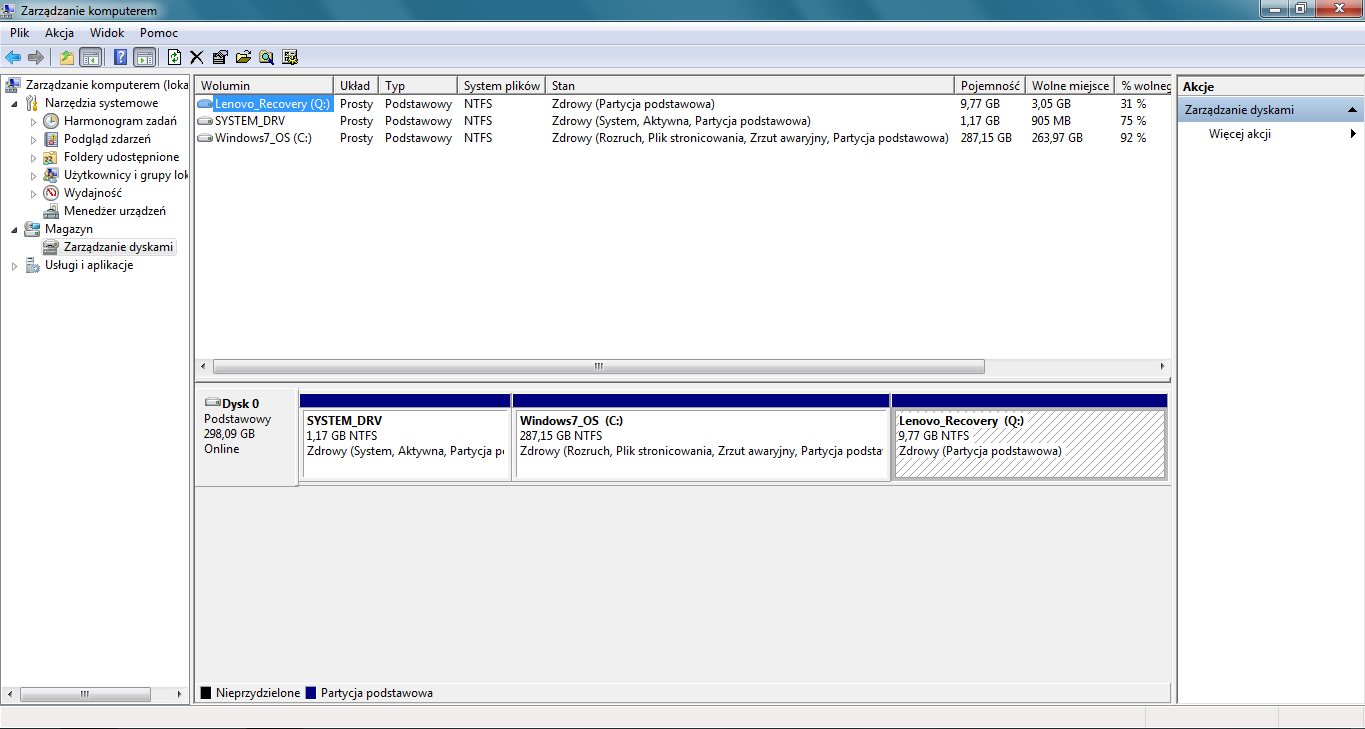The height and width of the screenshot is (729, 1365).
Task: Open the Akcja menu
Action: tap(60, 33)
